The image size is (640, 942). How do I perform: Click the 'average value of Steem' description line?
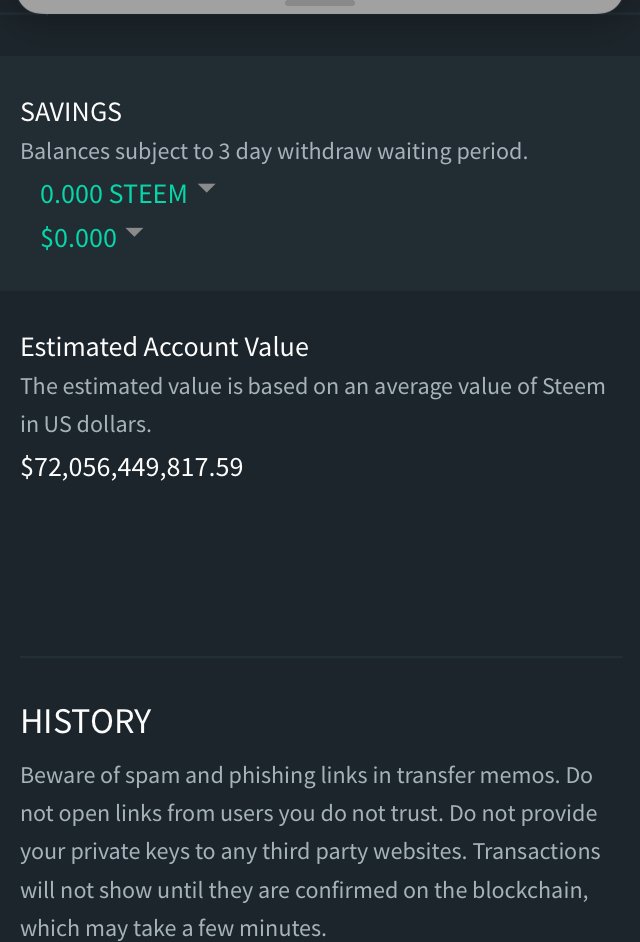pos(312,386)
